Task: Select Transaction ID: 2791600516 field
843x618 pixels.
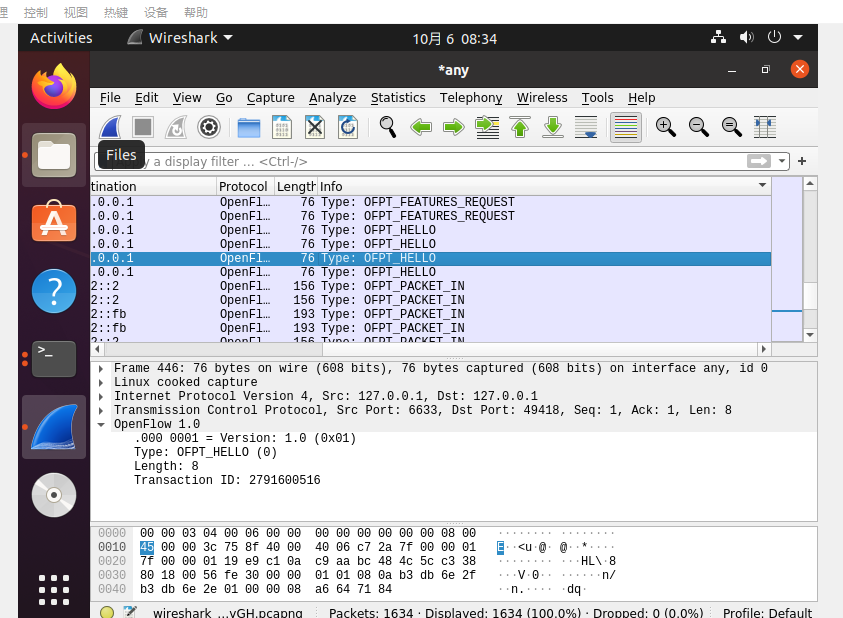Action: click(227, 480)
